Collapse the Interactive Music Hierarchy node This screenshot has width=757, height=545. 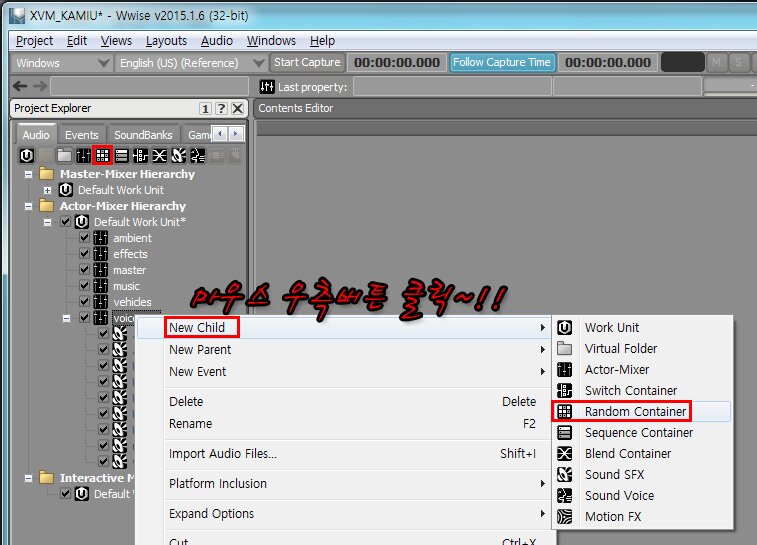tap(28, 478)
